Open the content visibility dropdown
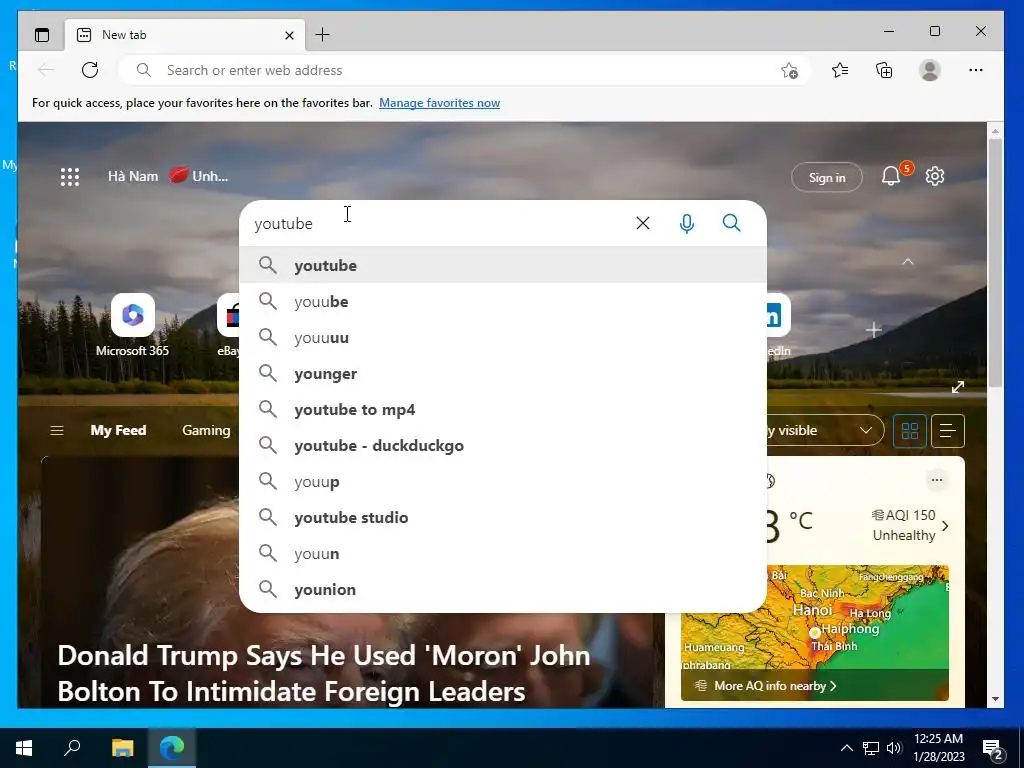This screenshot has width=1024, height=768. pos(824,430)
